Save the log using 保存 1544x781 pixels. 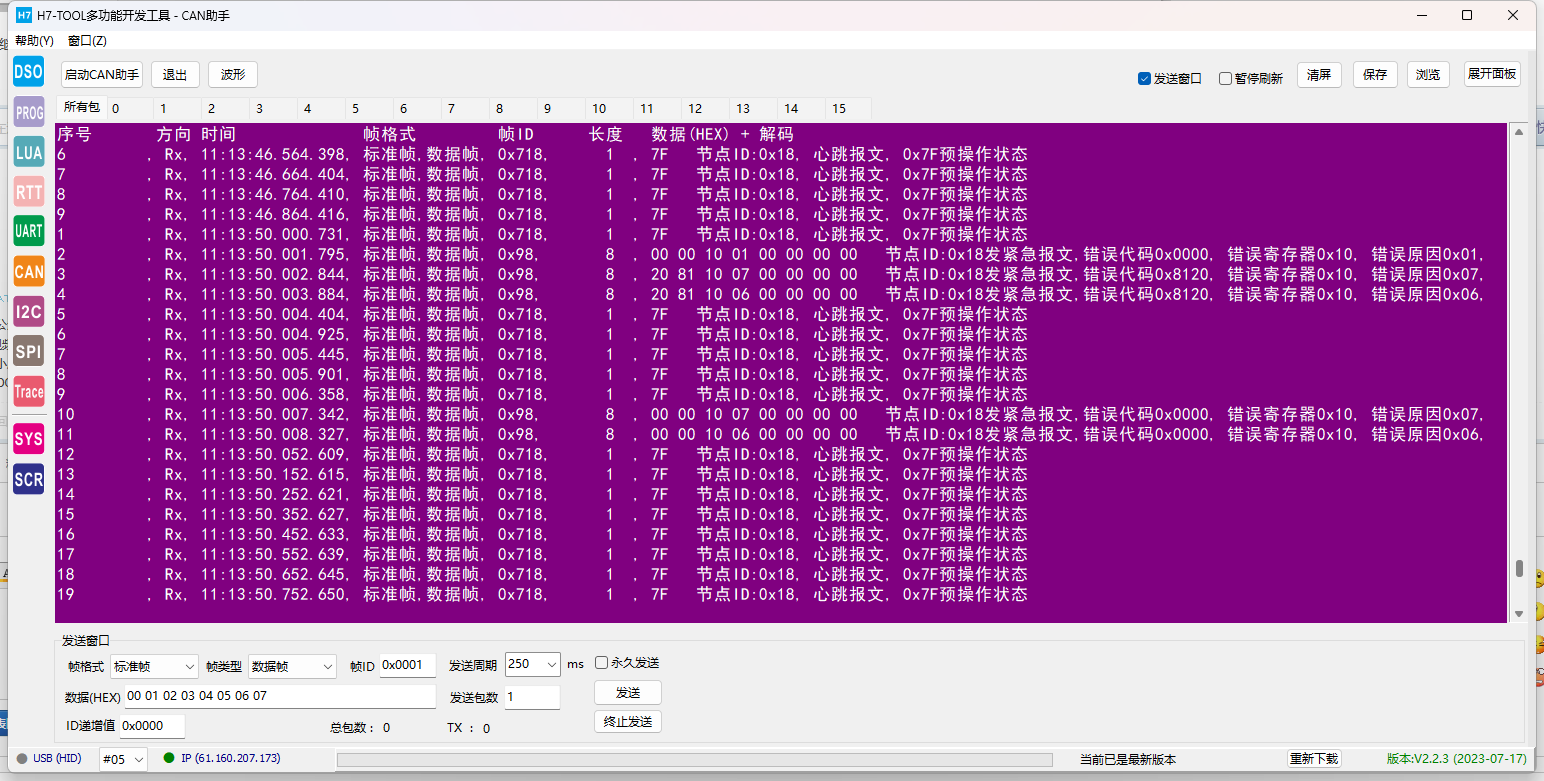(x=1376, y=75)
